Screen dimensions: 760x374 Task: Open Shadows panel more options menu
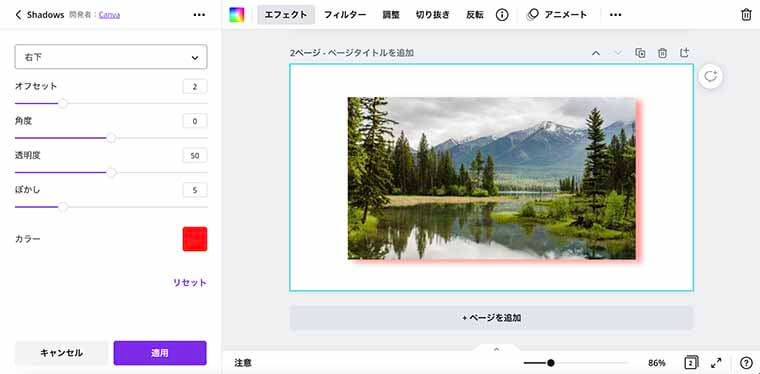(199, 15)
